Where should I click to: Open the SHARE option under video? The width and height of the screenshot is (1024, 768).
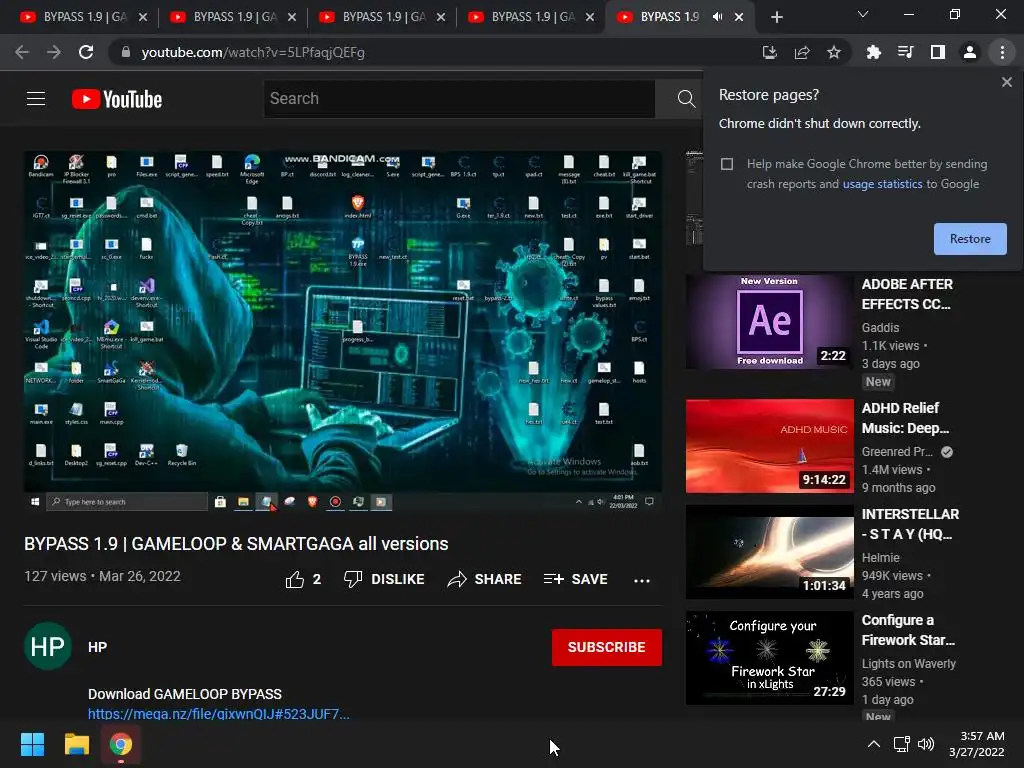[x=485, y=579]
